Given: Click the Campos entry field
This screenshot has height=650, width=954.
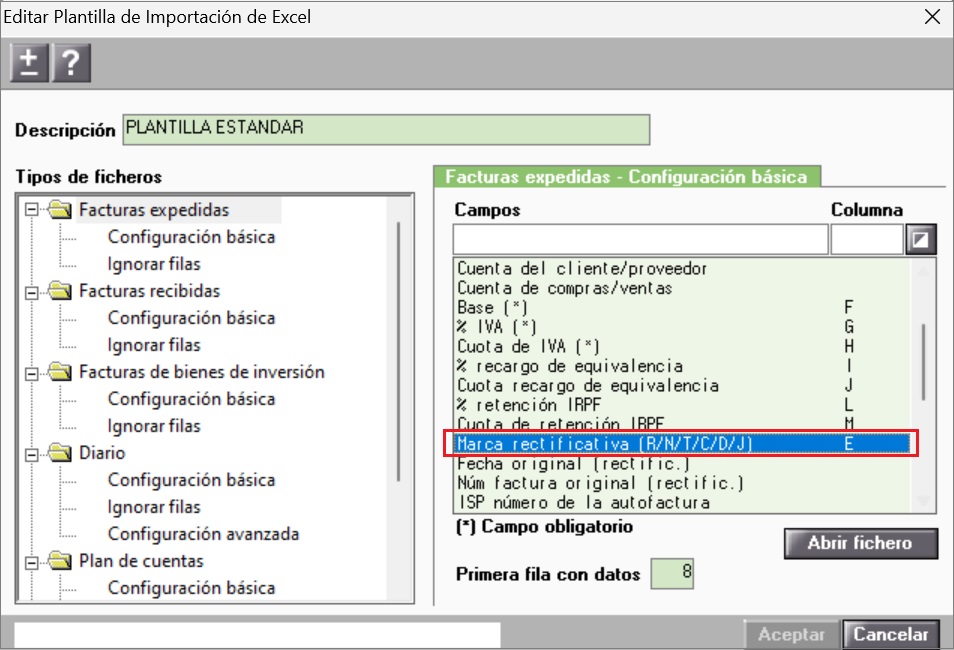Looking at the screenshot, I should 640,239.
